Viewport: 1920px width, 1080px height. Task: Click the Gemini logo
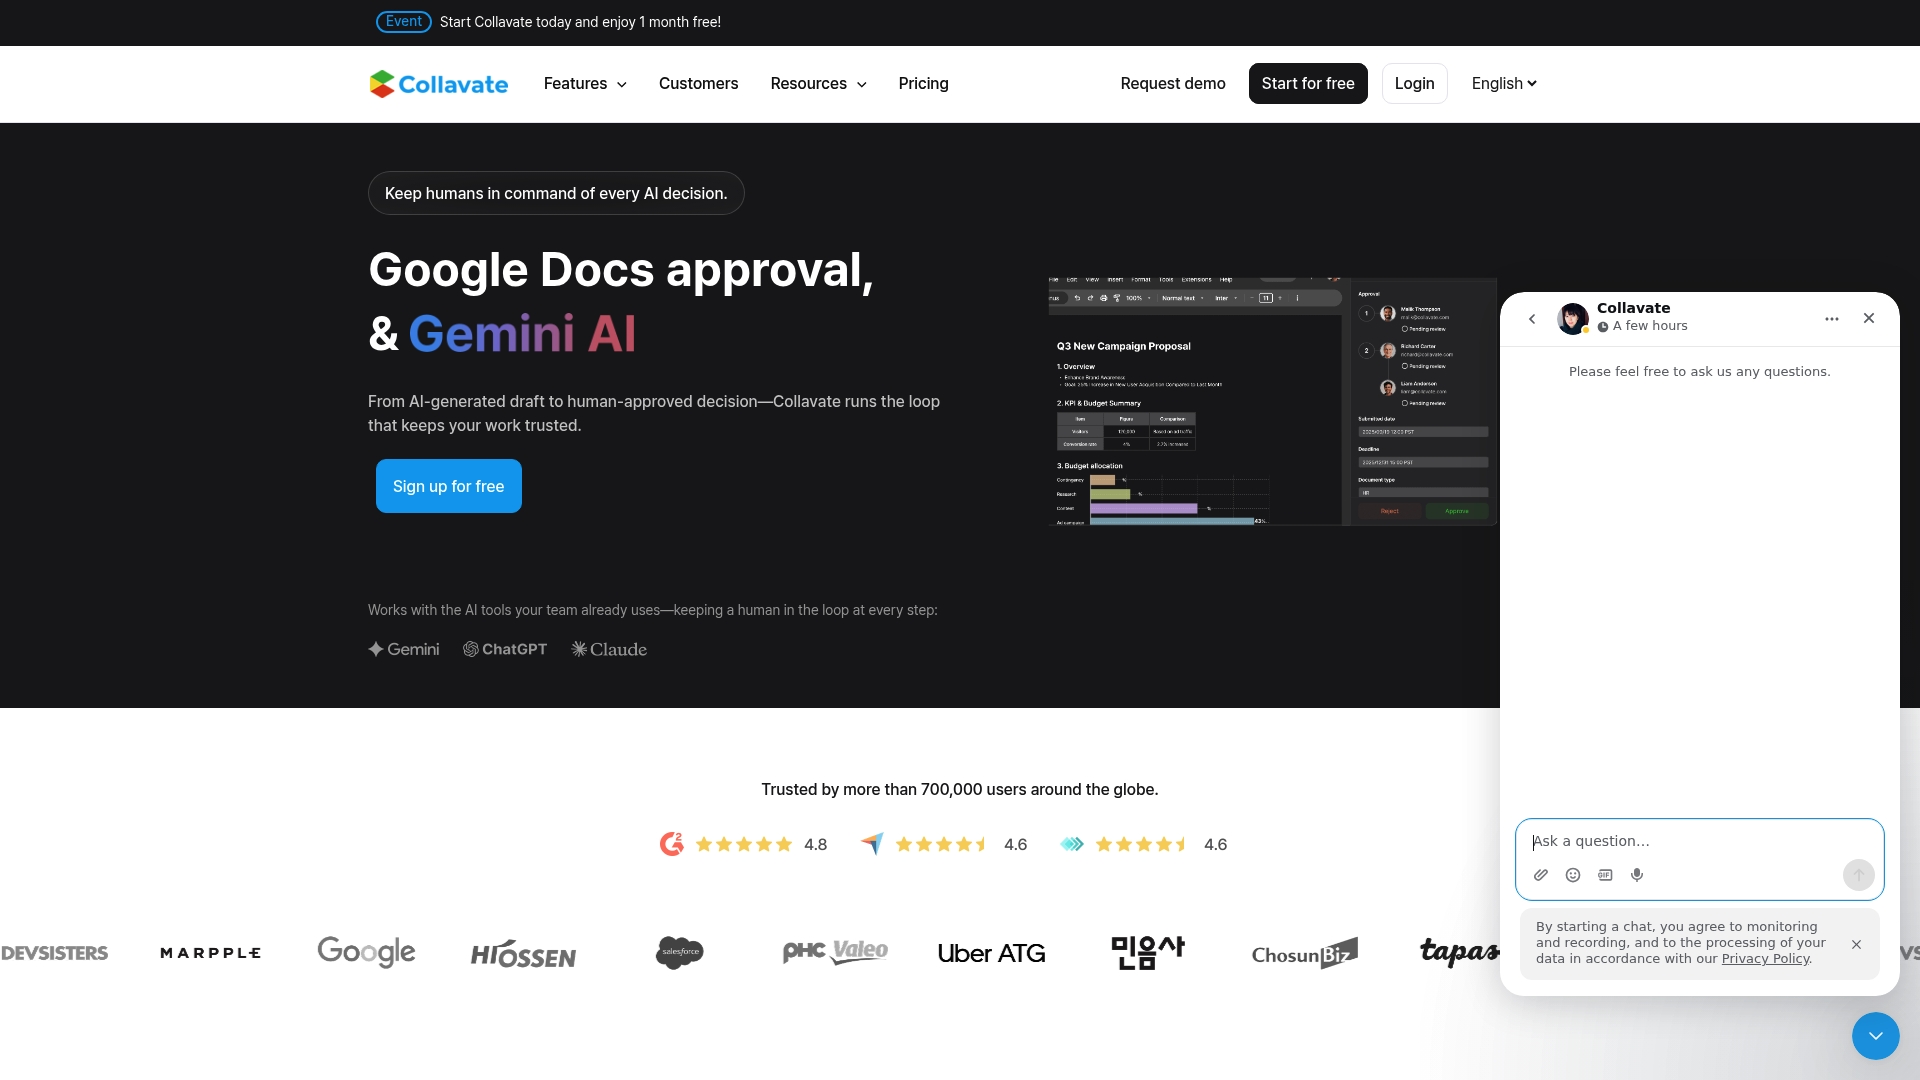[x=404, y=649]
